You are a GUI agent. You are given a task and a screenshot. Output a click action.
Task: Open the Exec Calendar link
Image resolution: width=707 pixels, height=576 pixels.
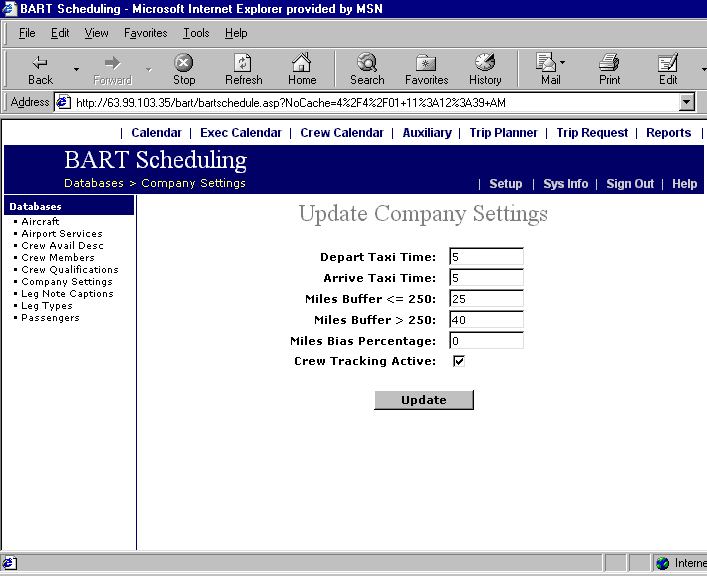(240, 133)
